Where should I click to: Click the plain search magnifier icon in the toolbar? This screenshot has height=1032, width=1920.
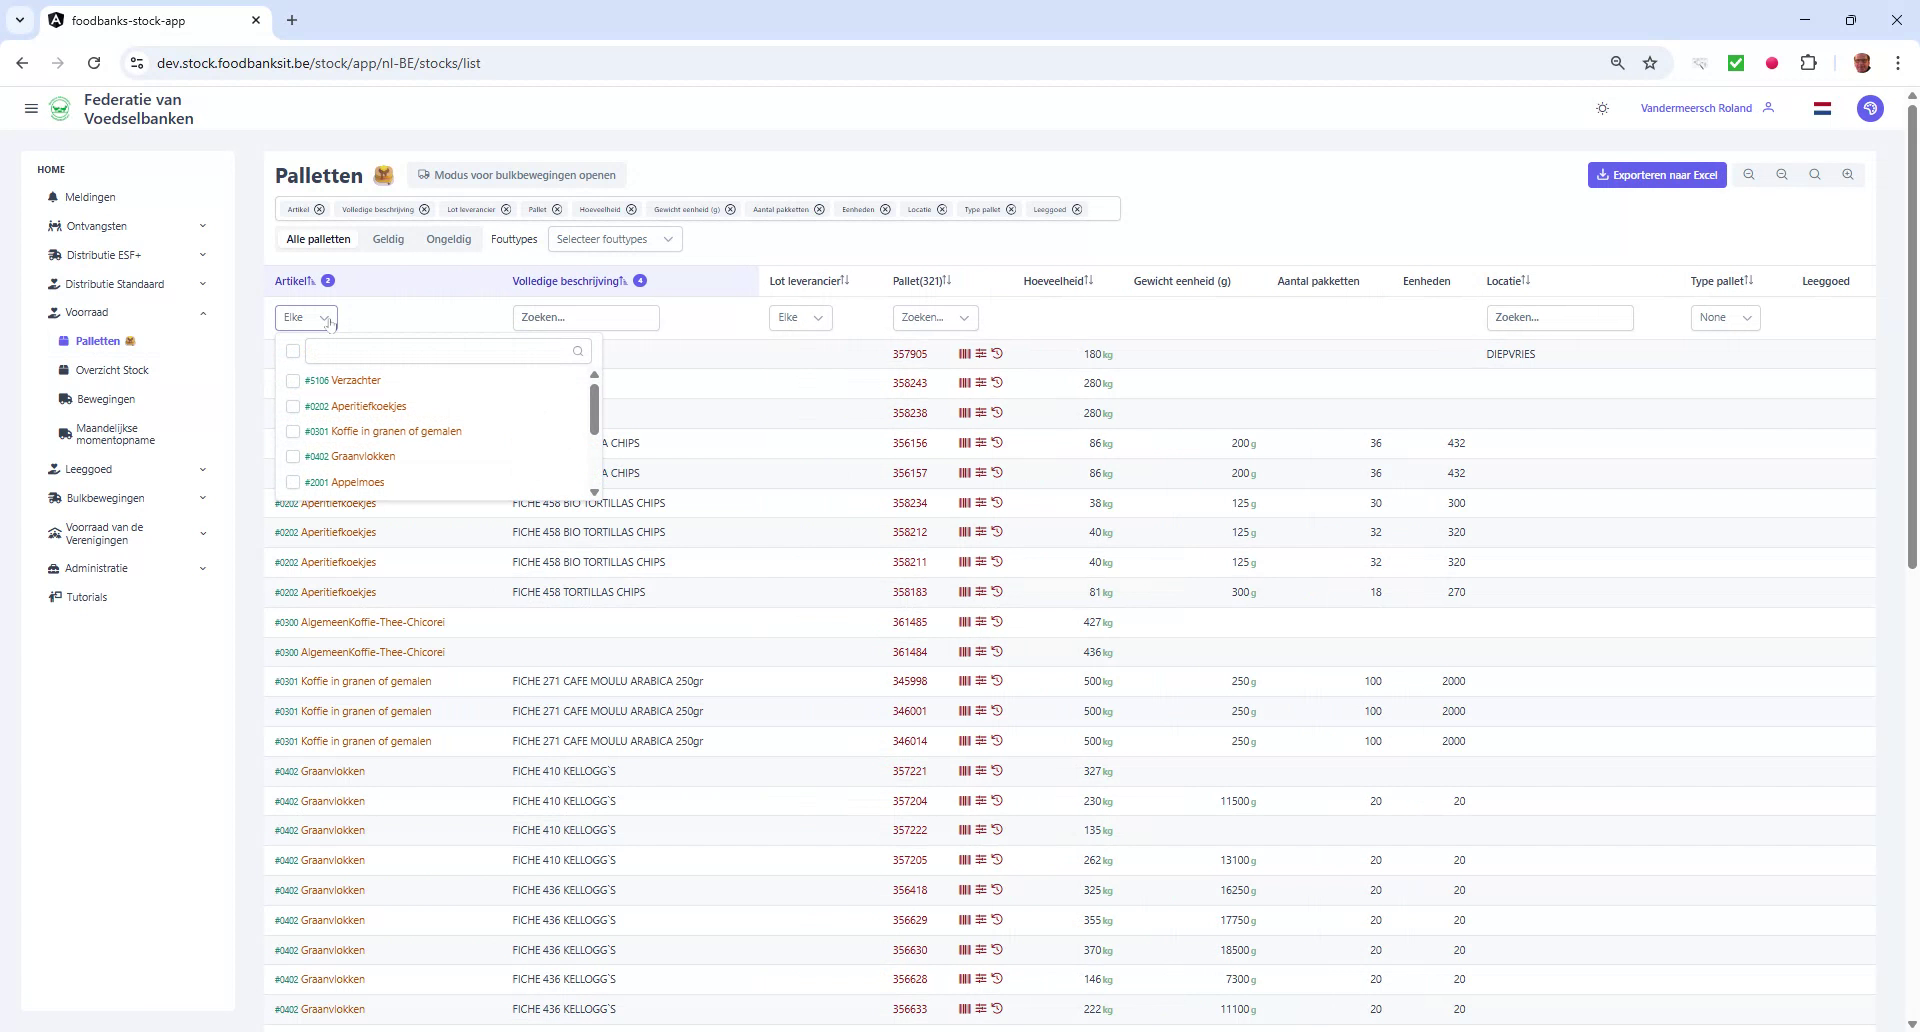(x=1815, y=174)
